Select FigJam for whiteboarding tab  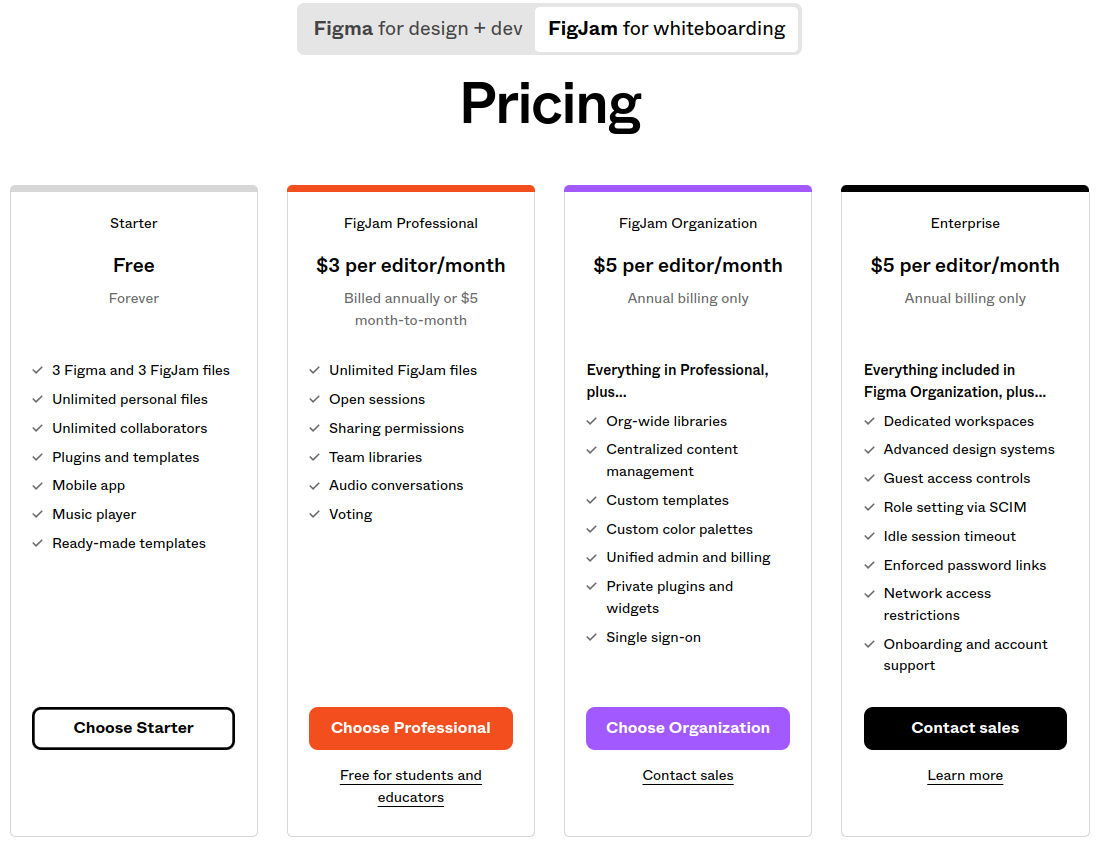point(666,29)
